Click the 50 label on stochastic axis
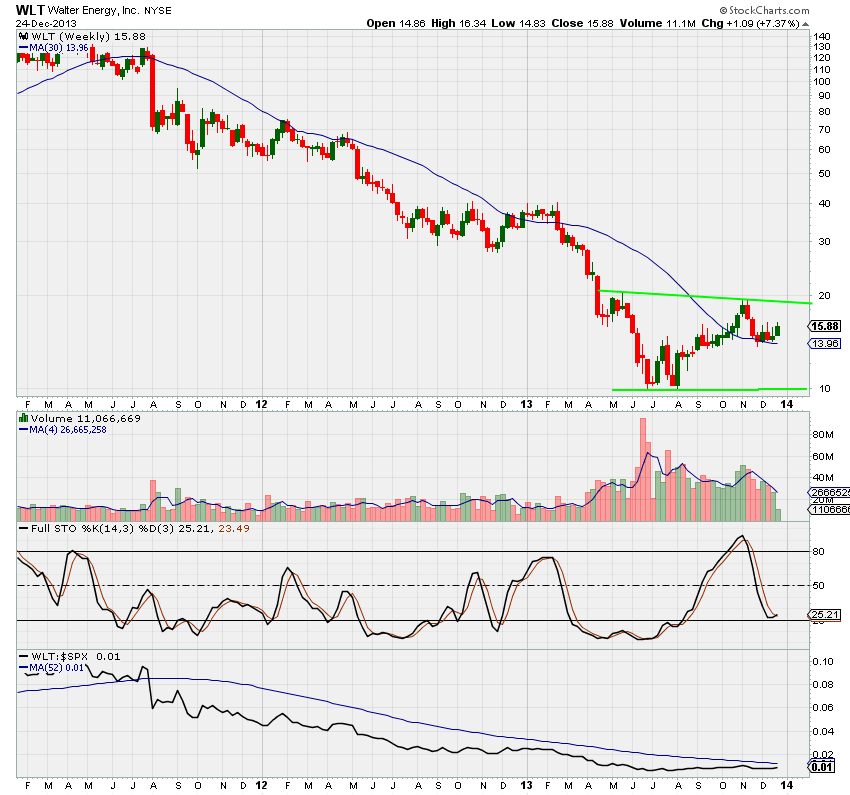Viewport: 850px width, 795px height. click(819, 586)
